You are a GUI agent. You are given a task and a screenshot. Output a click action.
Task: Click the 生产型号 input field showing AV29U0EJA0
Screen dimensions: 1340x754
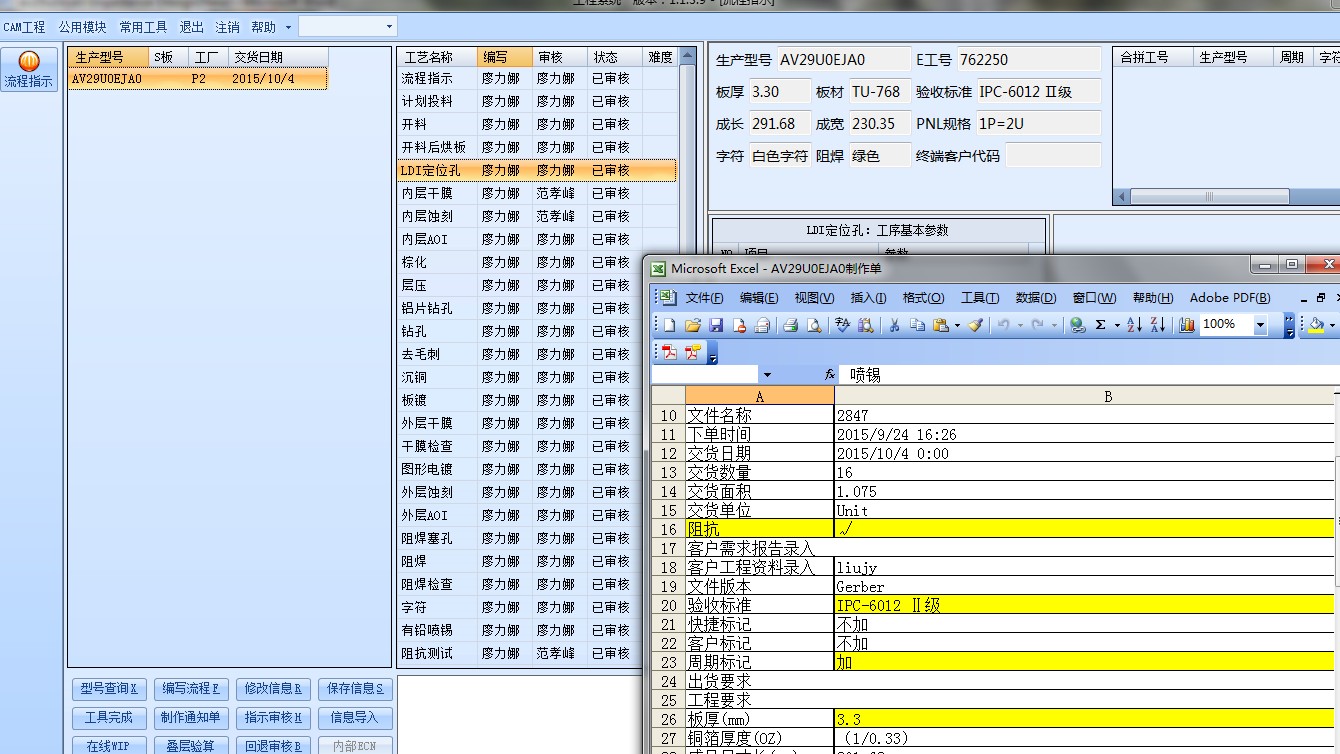[844, 60]
